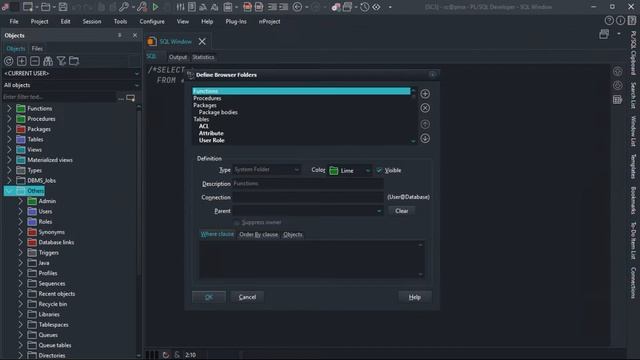Click the help question mark icon at top right
The height and width of the screenshot is (360, 640).
[x=609, y=21]
